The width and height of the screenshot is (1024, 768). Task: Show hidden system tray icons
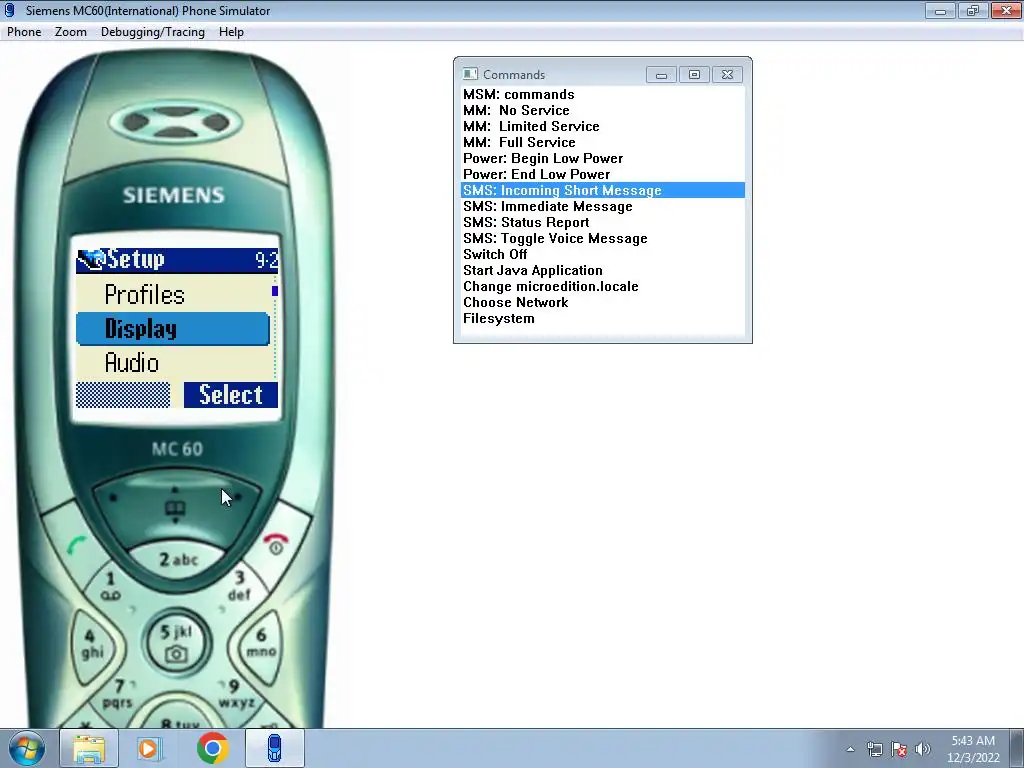coord(850,750)
